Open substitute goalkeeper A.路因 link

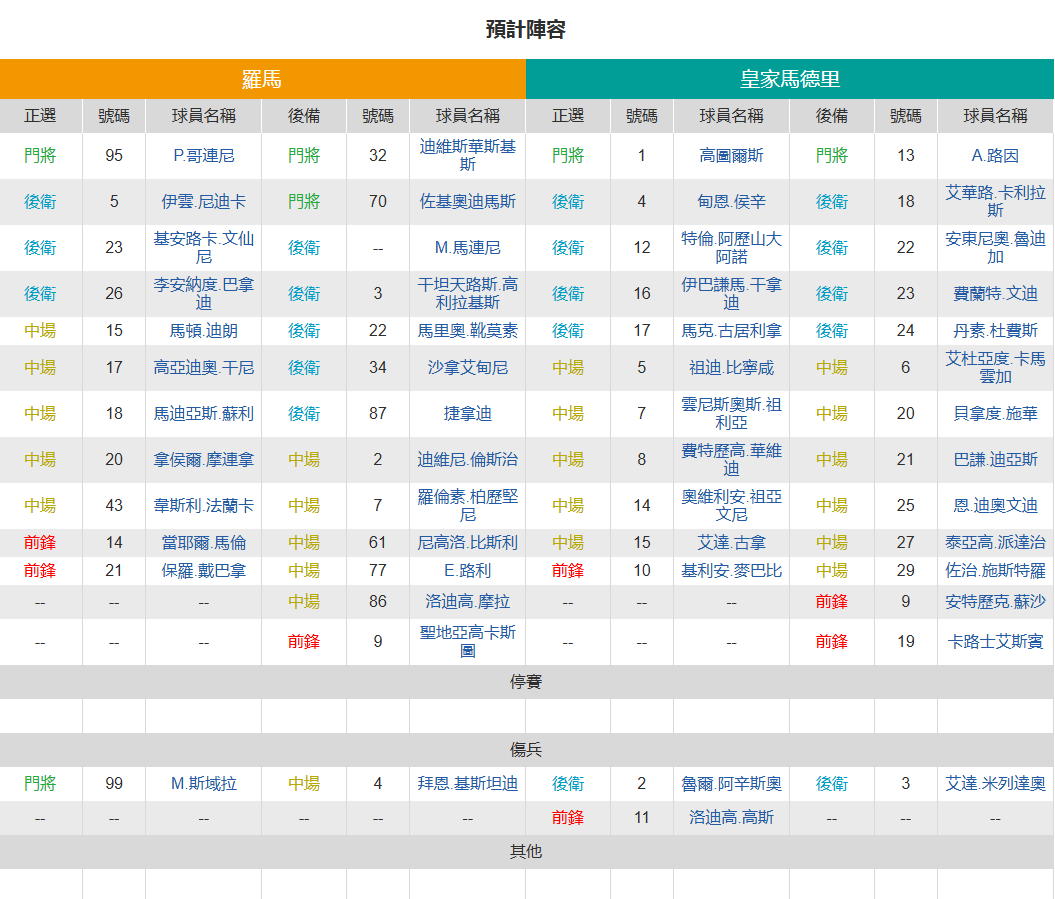pyautogui.click(x=995, y=155)
